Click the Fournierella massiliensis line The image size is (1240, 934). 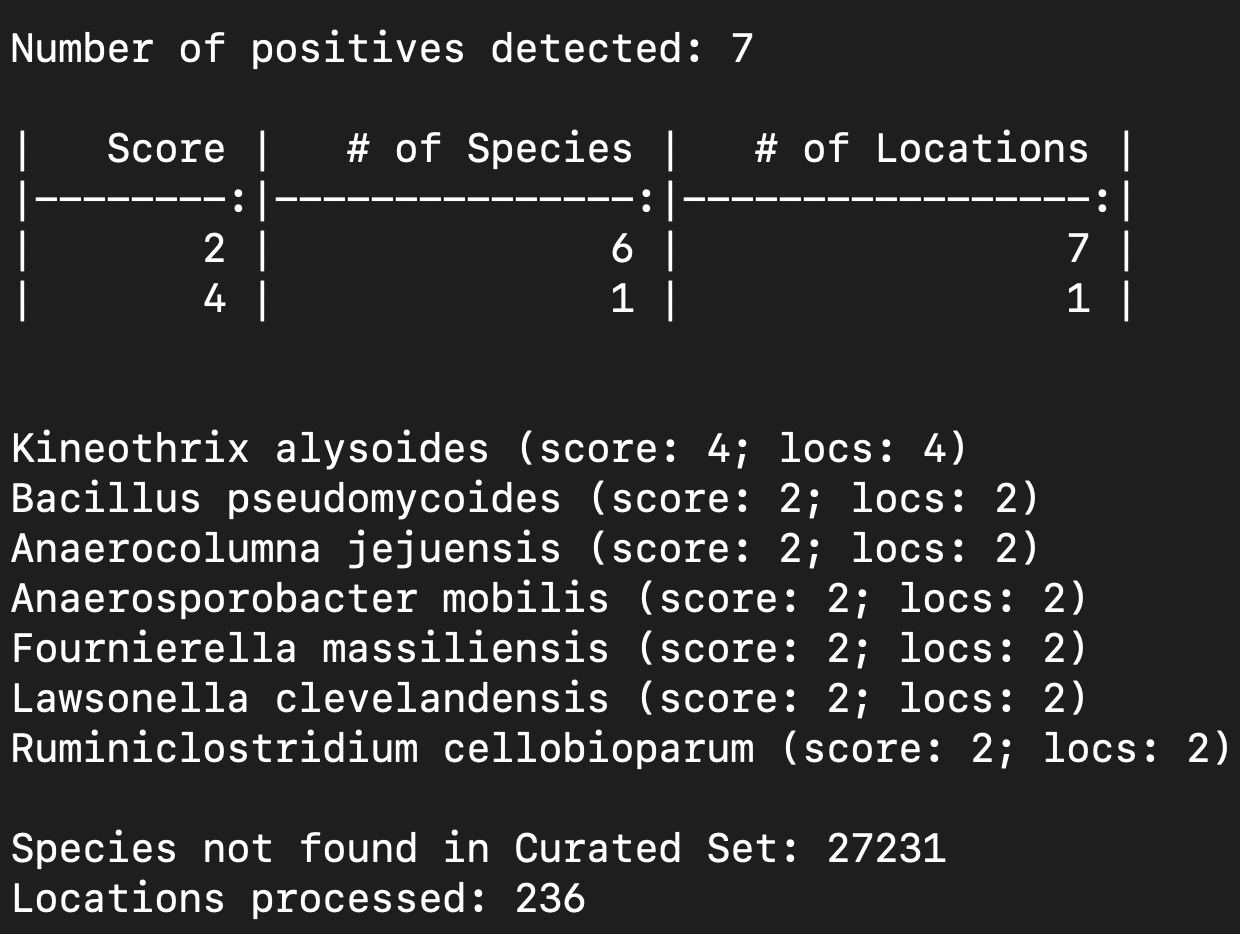(x=550, y=649)
